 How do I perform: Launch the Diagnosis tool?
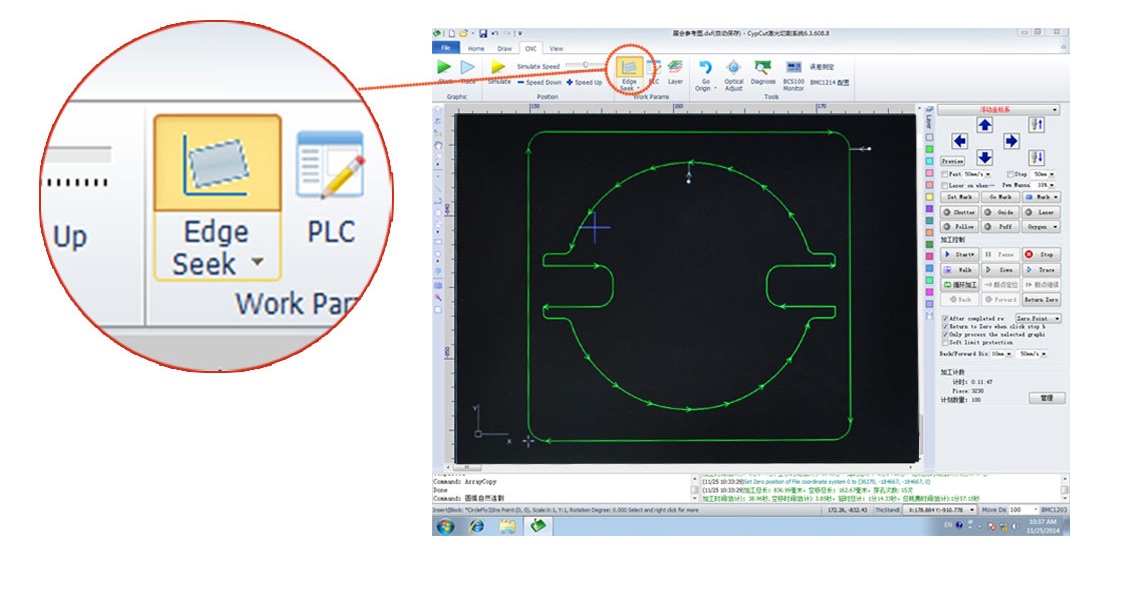[x=763, y=68]
